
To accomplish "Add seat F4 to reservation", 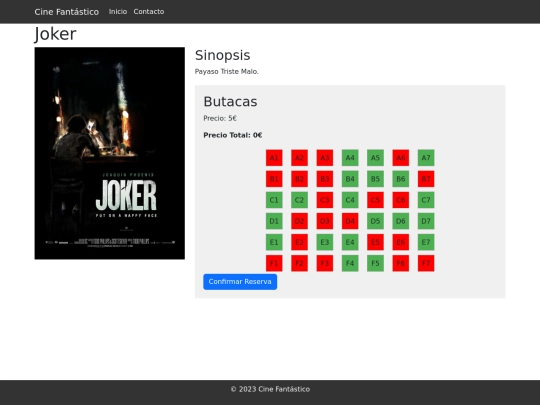I will pyautogui.click(x=350, y=263).
